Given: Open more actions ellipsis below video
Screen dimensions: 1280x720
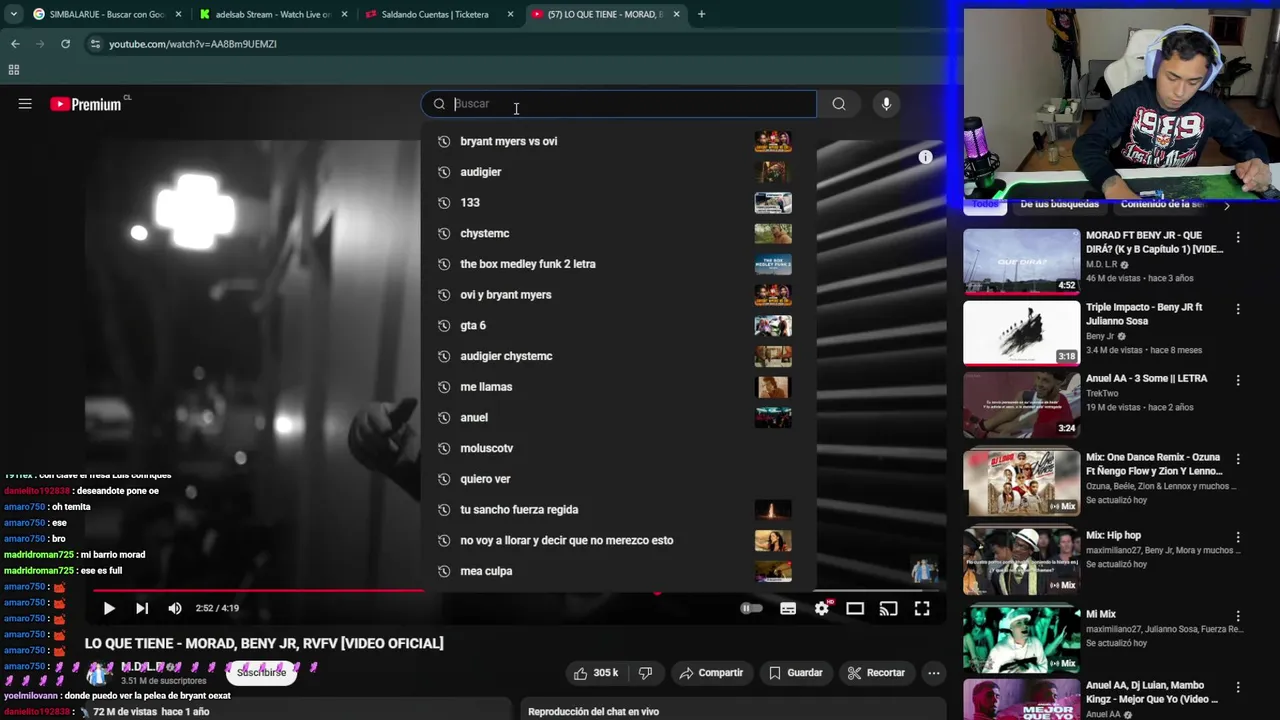Looking at the screenshot, I should (x=934, y=673).
